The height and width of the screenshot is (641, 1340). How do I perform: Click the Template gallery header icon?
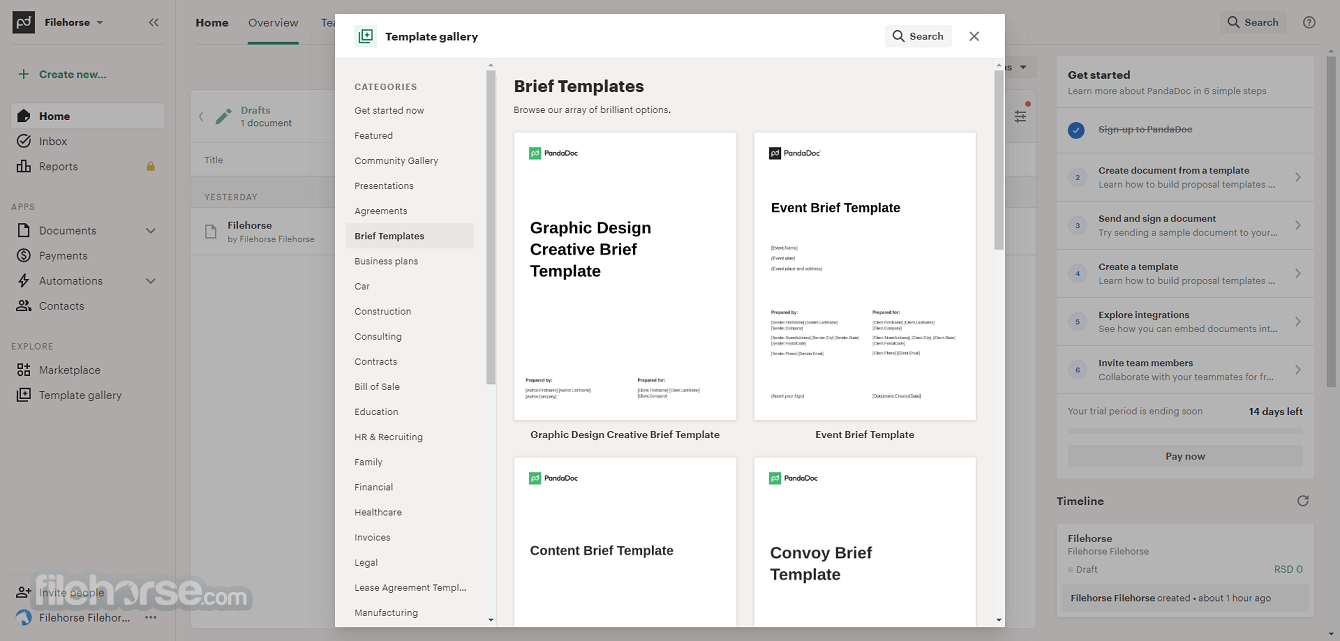[x=366, y=36]
